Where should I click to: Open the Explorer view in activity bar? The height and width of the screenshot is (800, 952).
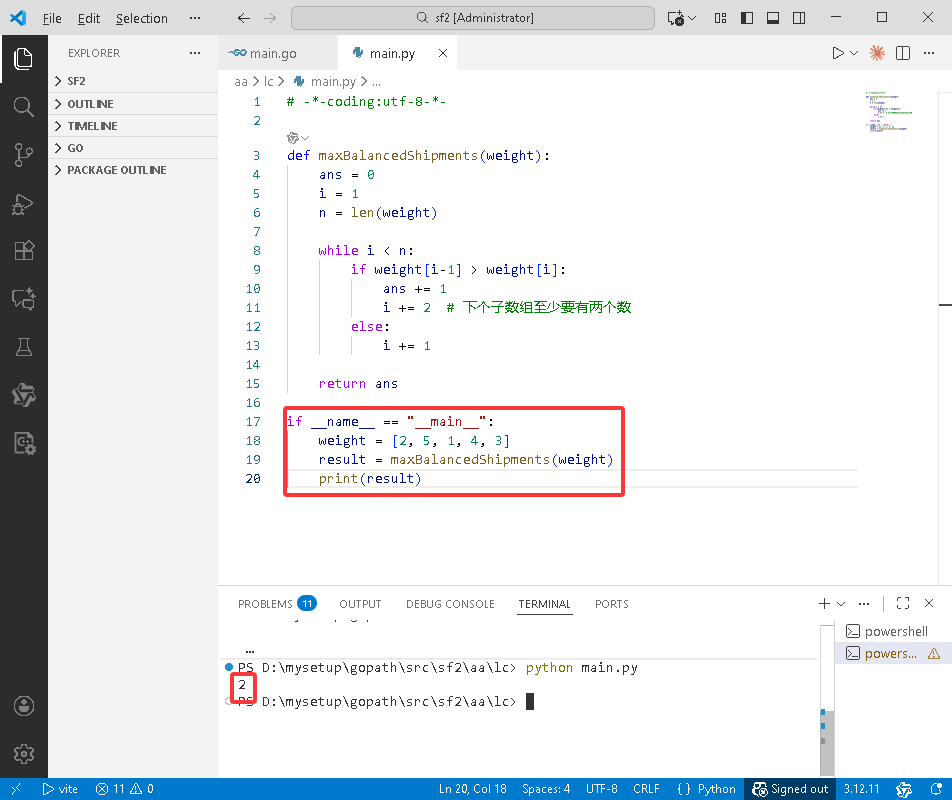23,59
